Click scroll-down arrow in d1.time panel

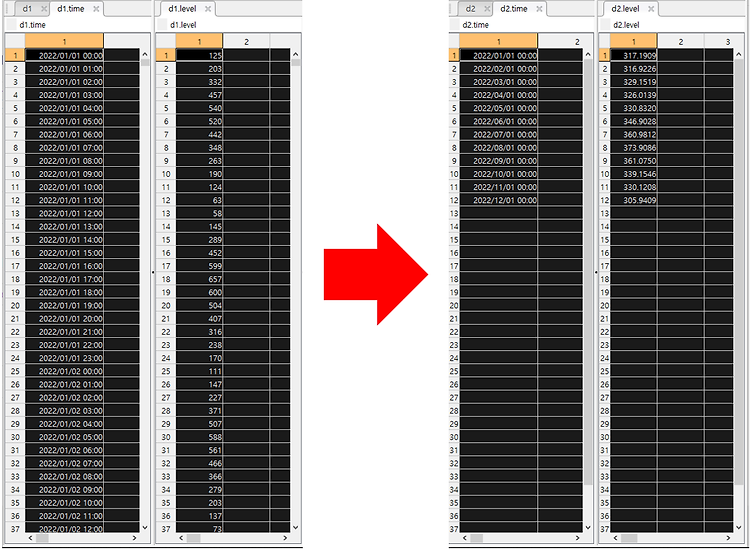tap(145, 527)
